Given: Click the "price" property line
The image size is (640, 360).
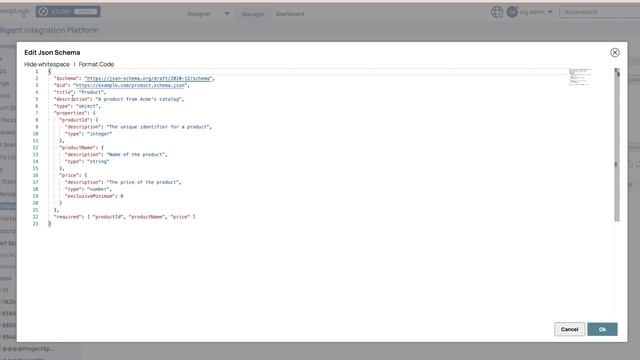Looking at the screenshot, I should click(x=73, y=175).
